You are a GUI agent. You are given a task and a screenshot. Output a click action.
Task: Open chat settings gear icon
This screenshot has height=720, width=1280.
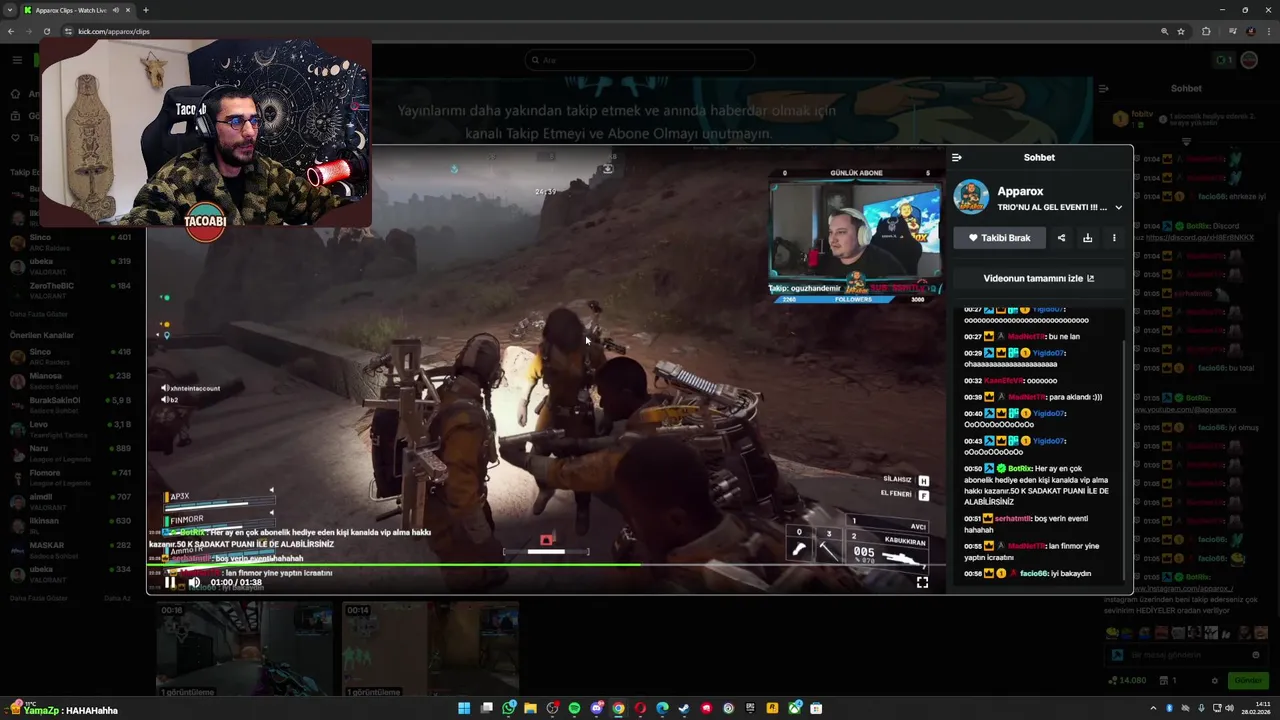1215,681
